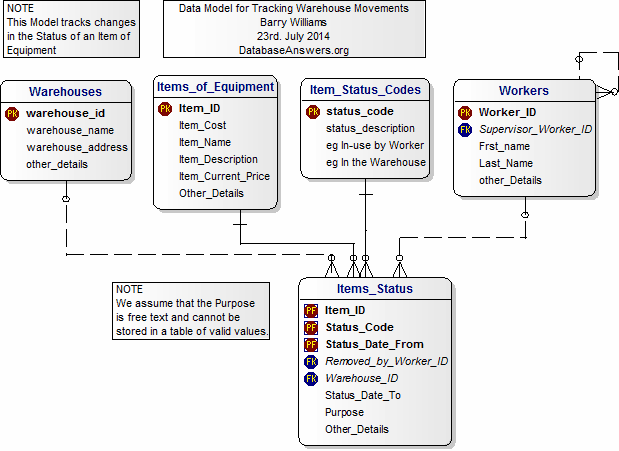Select the Warehouses table title

pos(66,92)
